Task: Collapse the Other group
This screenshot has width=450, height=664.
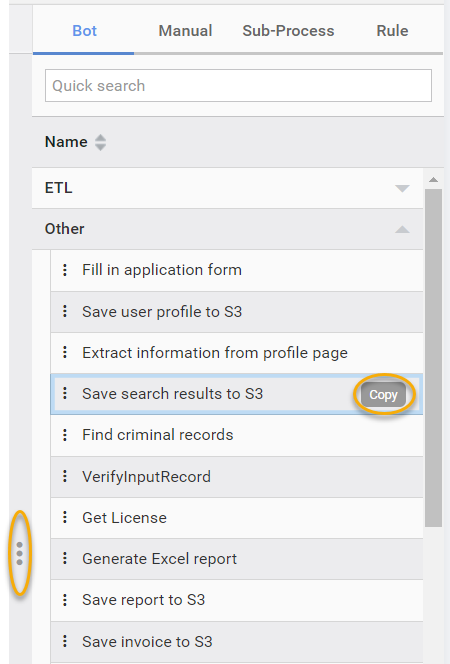Action: point(402,230)
